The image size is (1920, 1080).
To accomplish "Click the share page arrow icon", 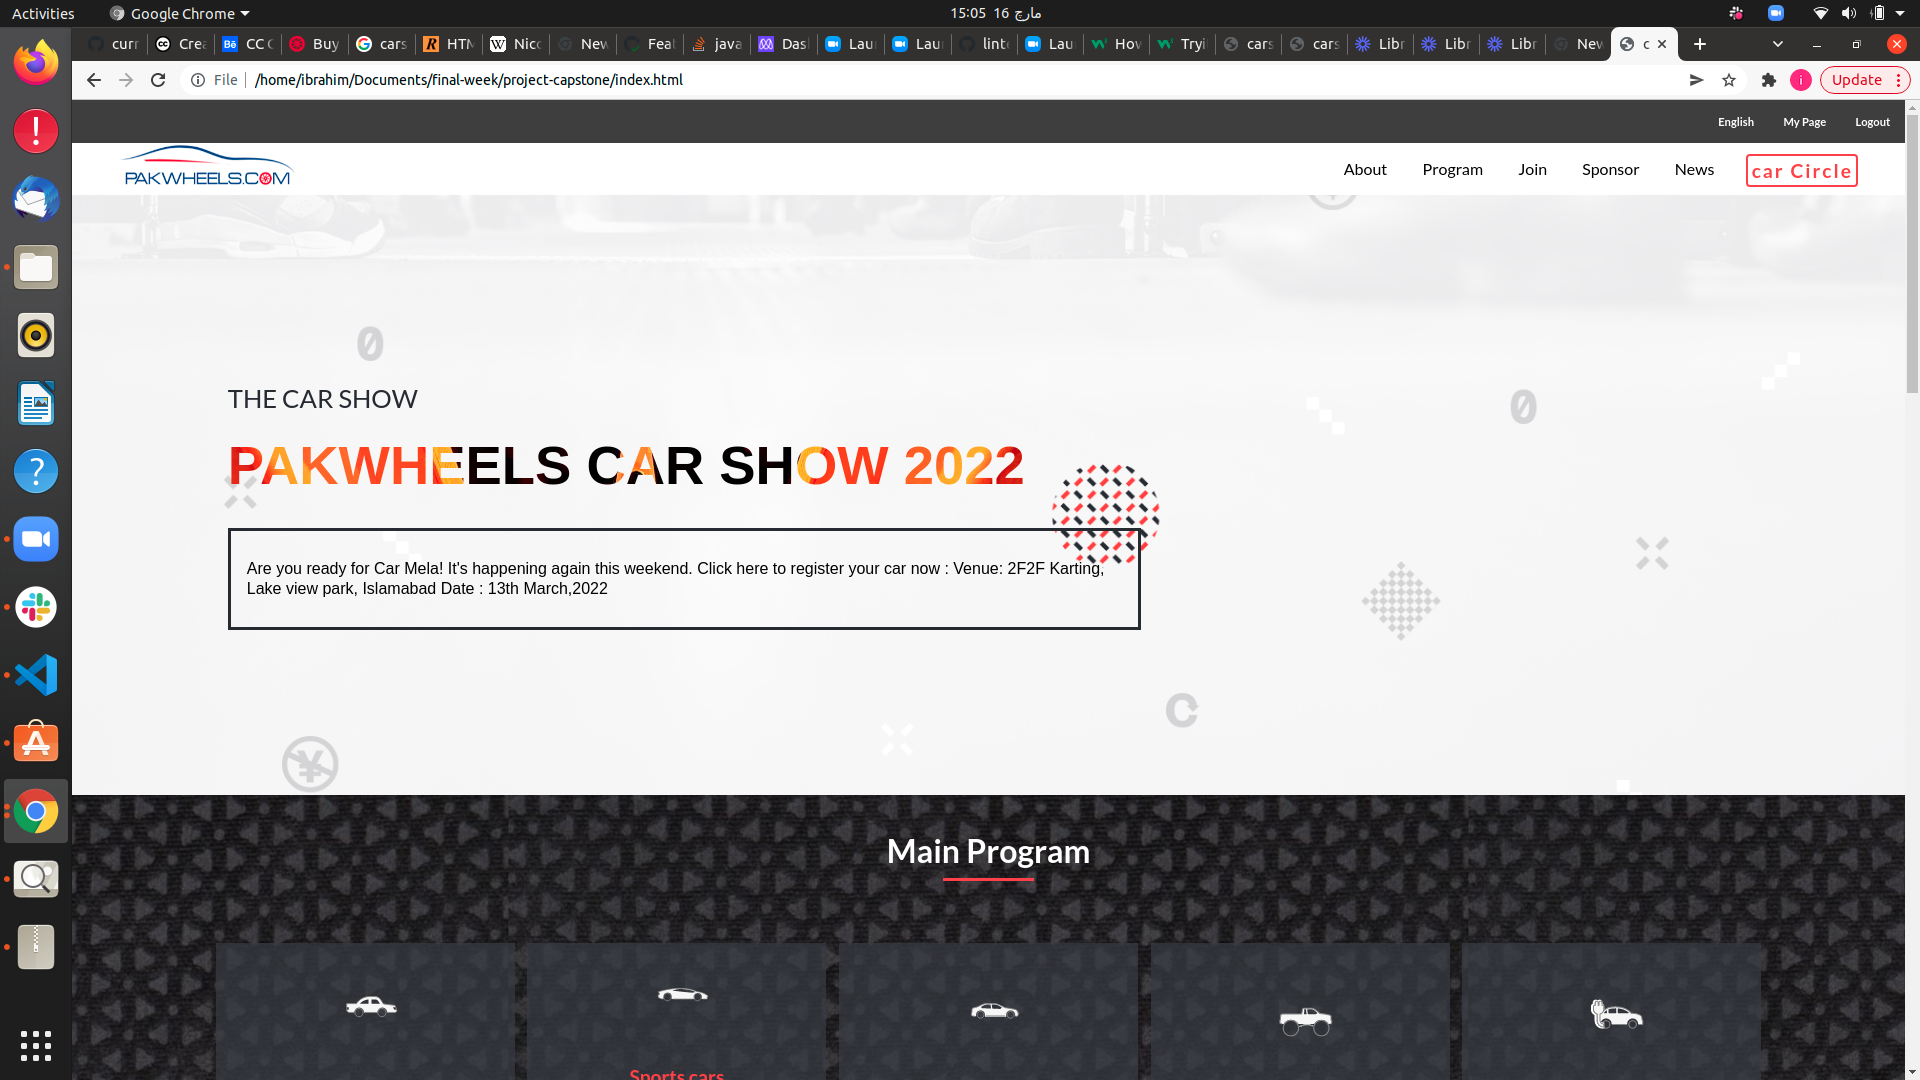I will (1696, 80).
